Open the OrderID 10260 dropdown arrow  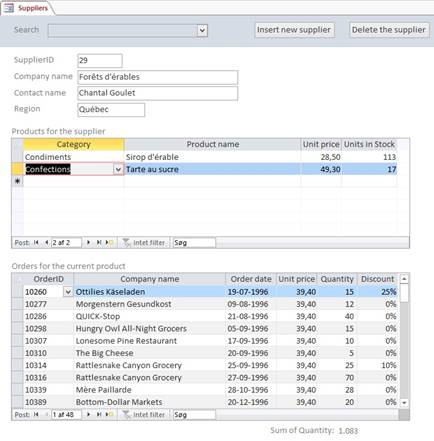click(68, 292)
